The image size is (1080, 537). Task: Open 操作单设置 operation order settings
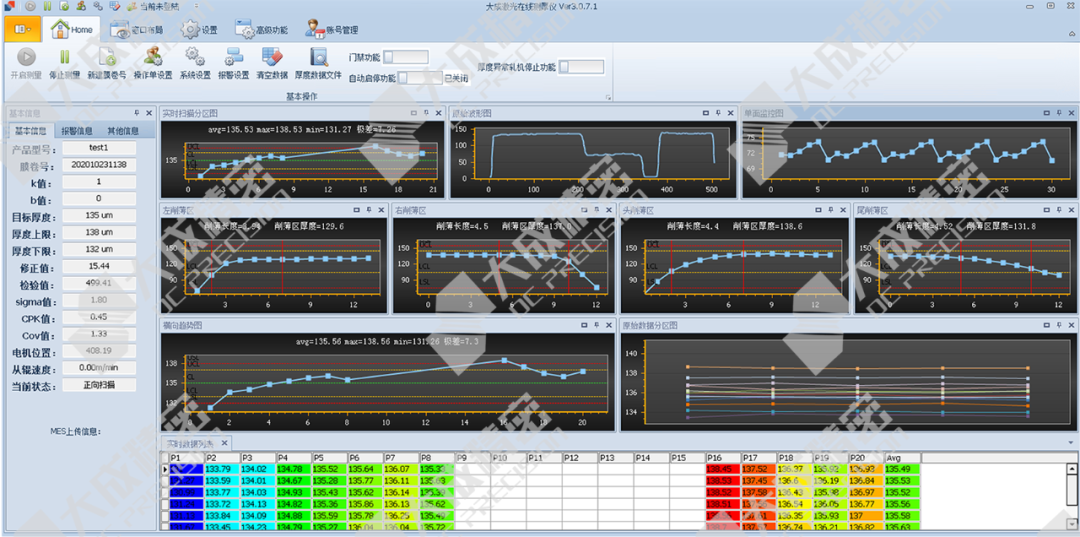click(153, 58)
